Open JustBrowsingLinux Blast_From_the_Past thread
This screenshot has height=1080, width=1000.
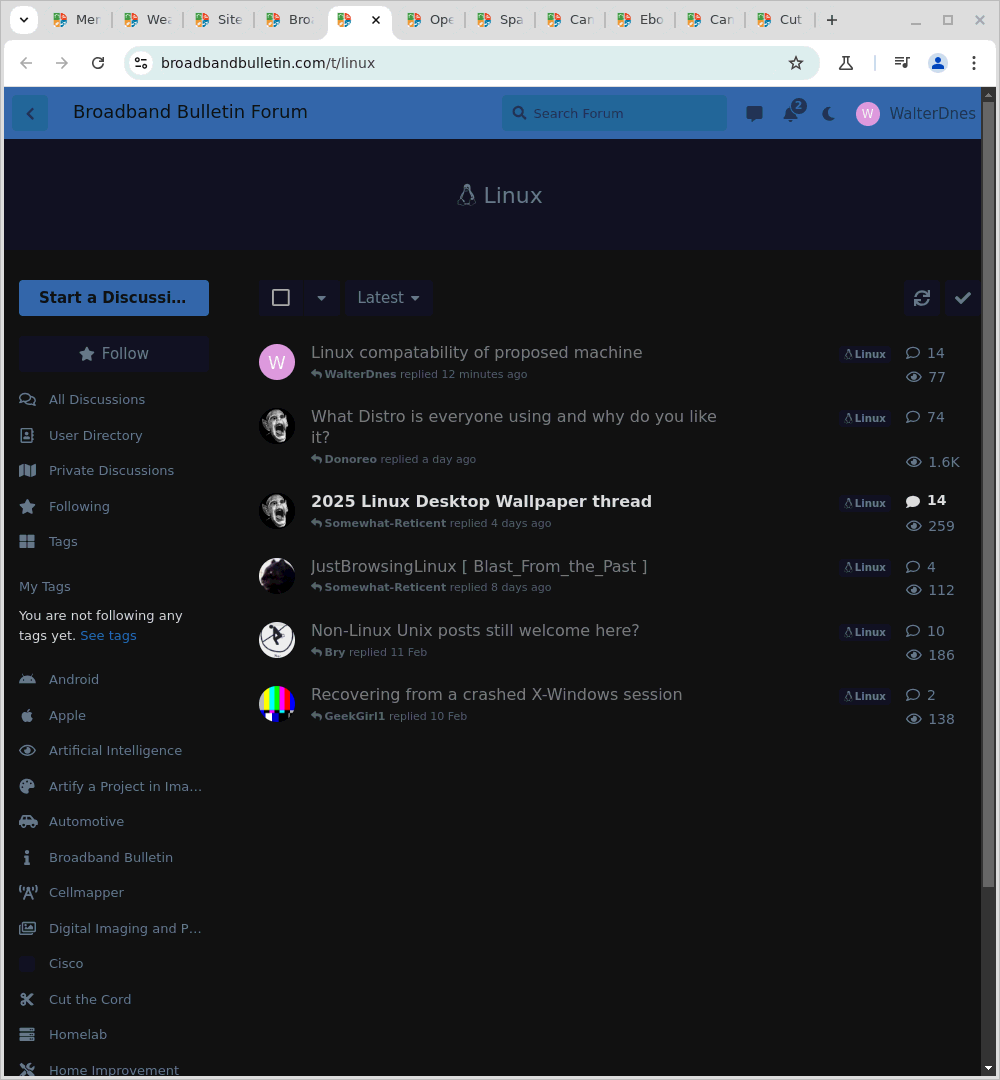pyautogui.click(x=479, y=566)
